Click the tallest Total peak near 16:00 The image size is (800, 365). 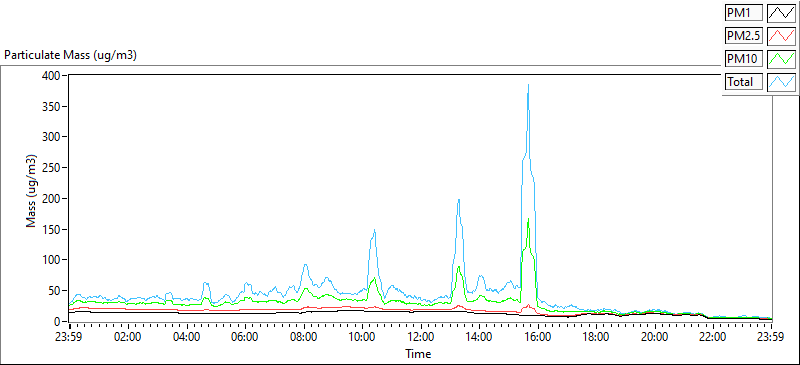coord(528,85)
